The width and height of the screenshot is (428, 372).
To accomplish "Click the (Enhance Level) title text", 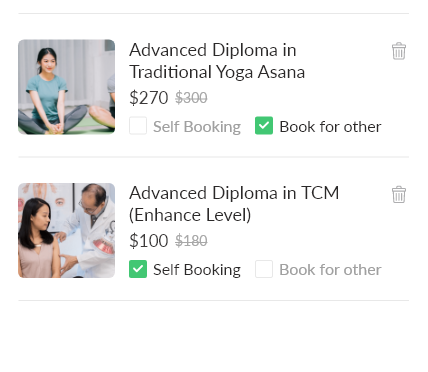I will coord(190,215).
